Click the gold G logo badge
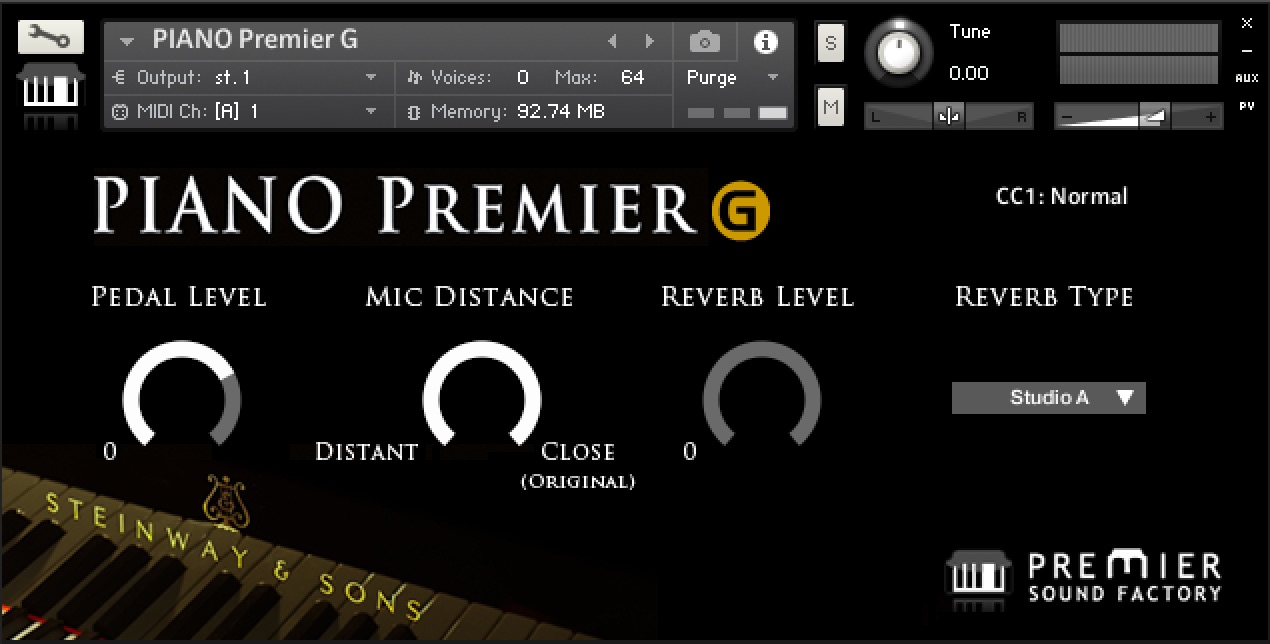The height and width of the screenshot is (644, 1270). (x=741, y=206)
